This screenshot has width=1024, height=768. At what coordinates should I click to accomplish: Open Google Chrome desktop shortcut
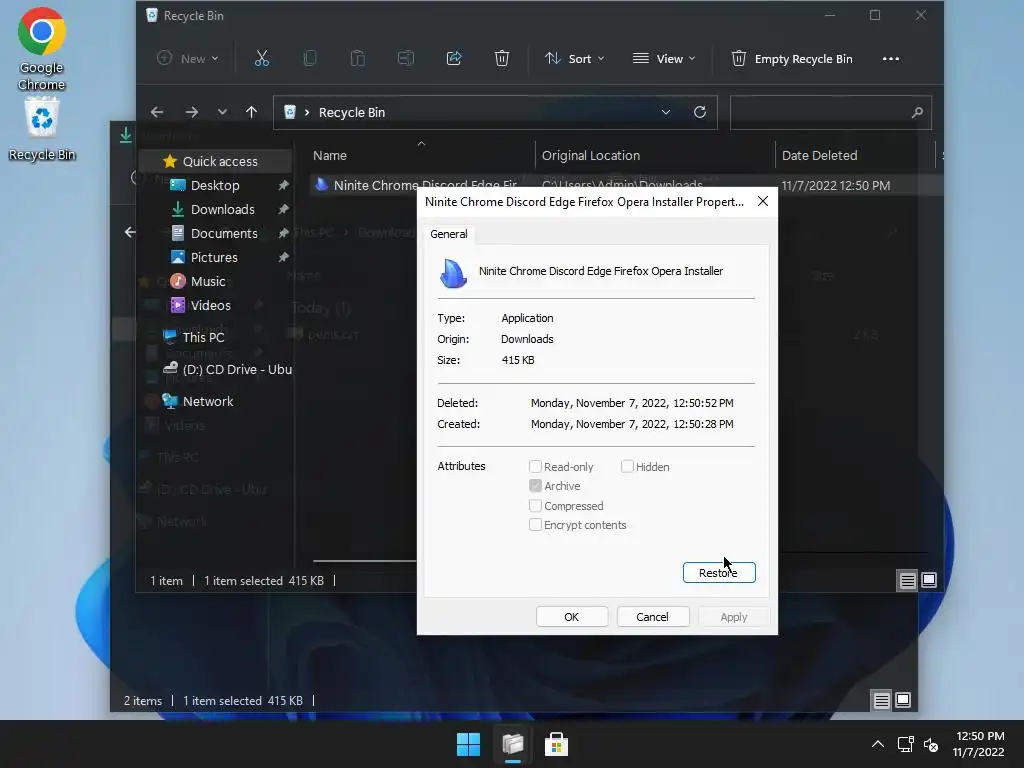pyautogui.click(x=42, y=49)
